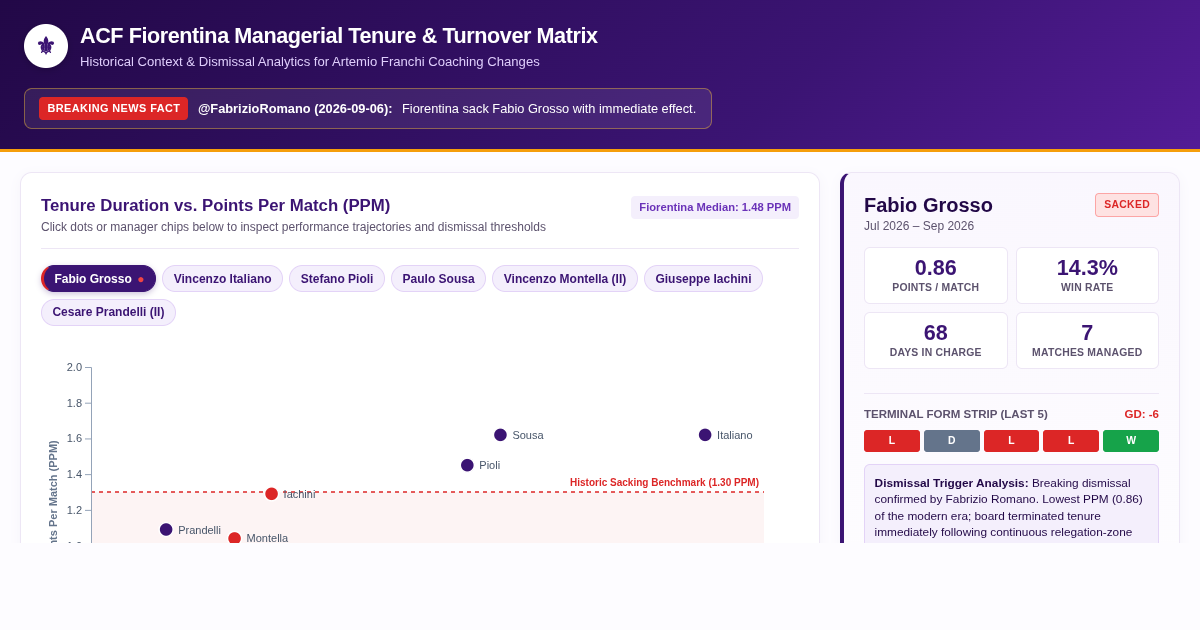Screen dimensions: 1200x630
Task: Click the @FabrizioRomano (2026-09-06) handle text
Action: [295, 108]
